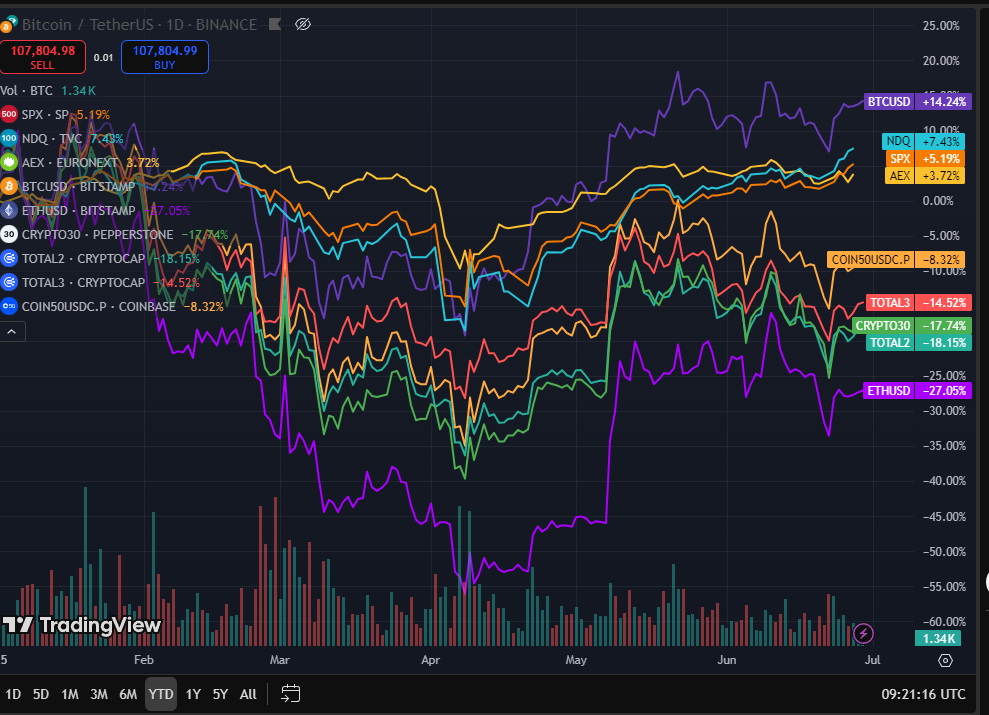Click the SPX 500 legend icon
Viewport: 989px width, 715px height.
pyautogui.click(x=9, y=115)
